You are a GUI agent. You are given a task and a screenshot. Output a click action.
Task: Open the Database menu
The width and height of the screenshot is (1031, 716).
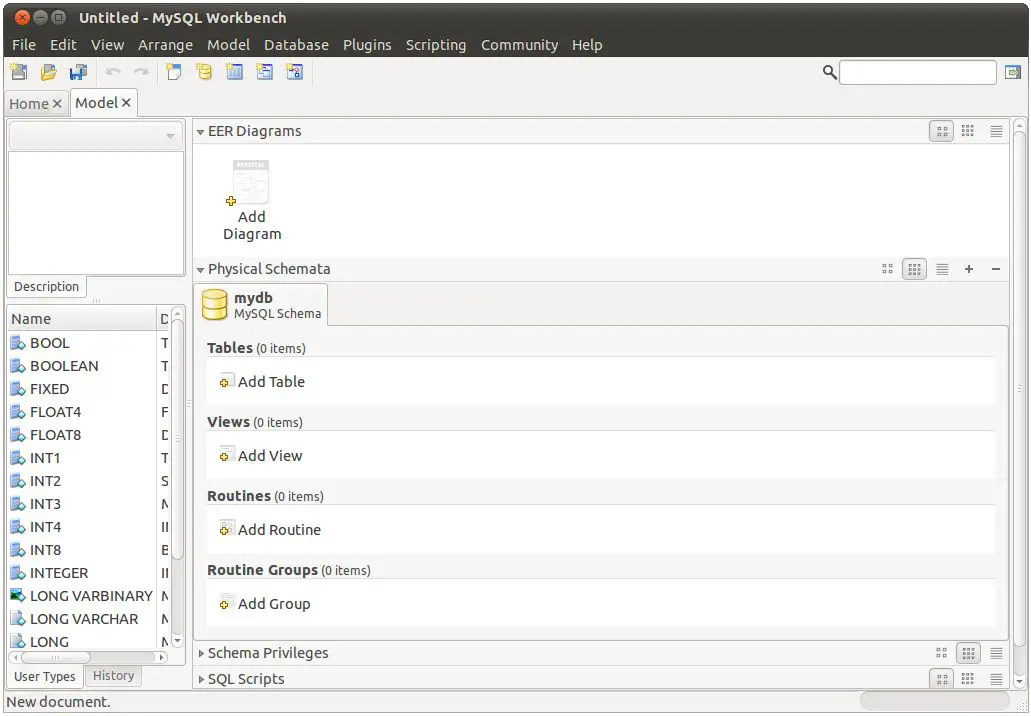(296, 45)
